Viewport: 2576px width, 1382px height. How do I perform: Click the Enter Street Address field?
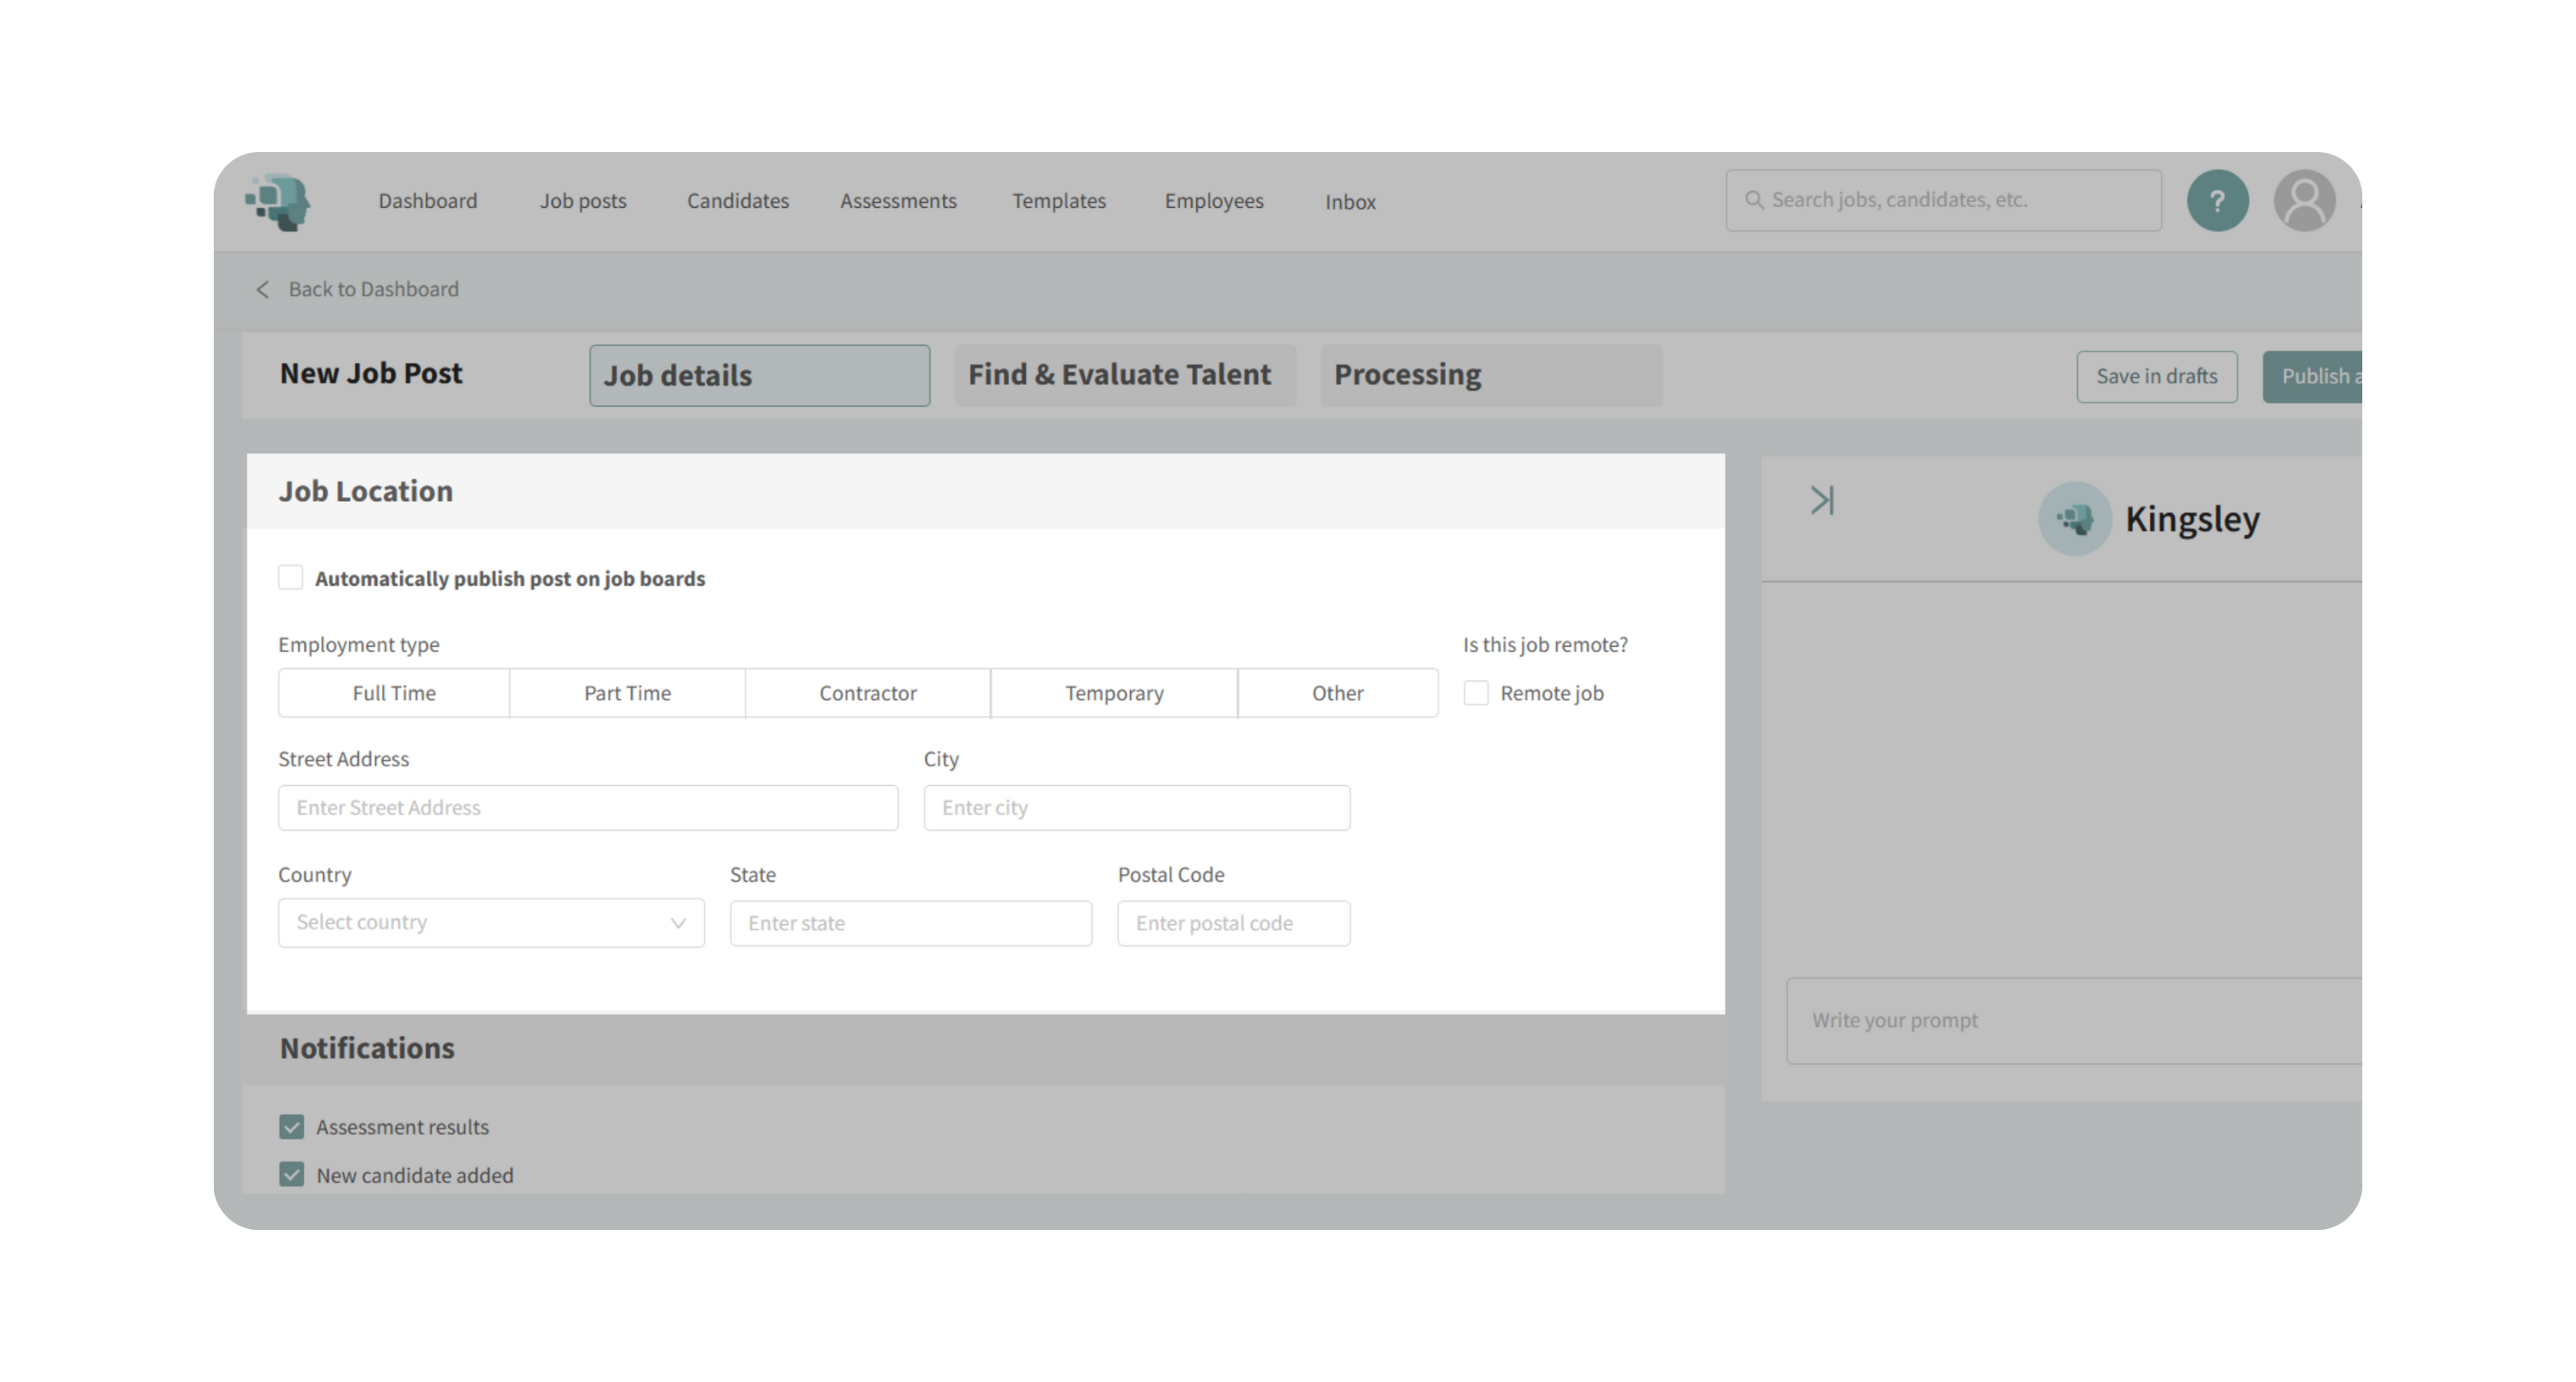(x=588, y=808)
